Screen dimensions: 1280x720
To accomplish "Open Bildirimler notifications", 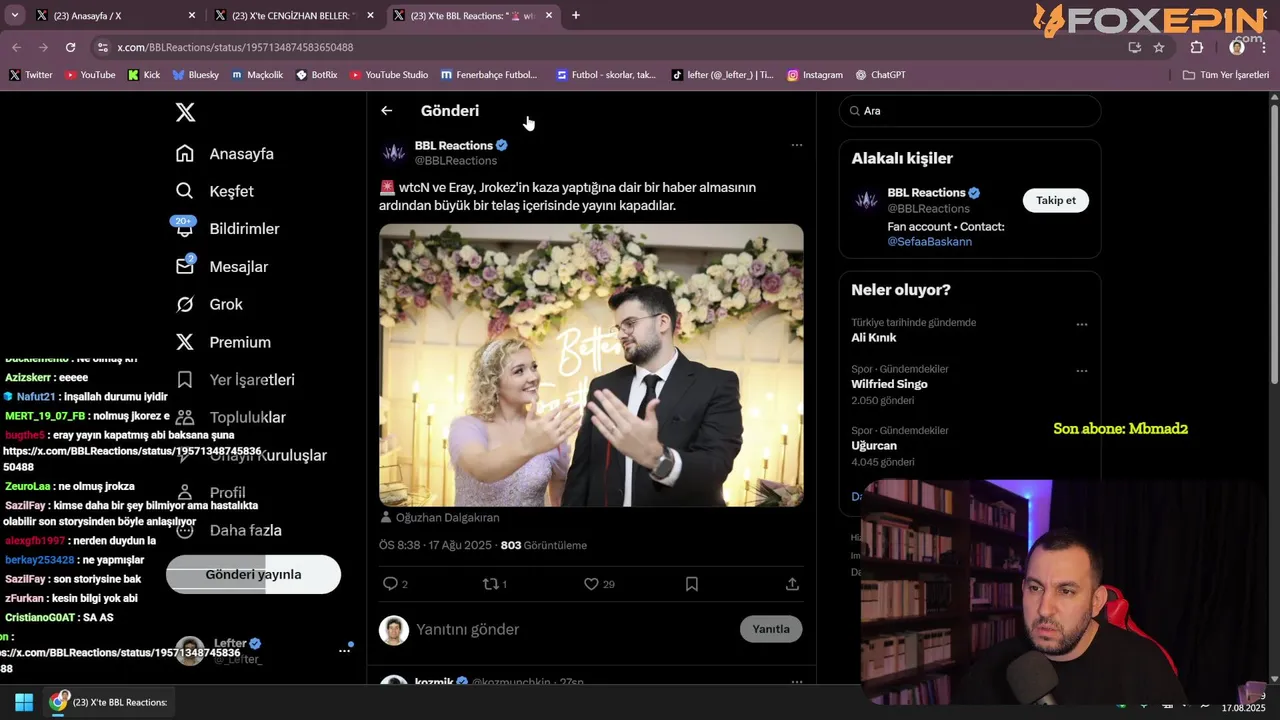I will (x=228, y=229).
